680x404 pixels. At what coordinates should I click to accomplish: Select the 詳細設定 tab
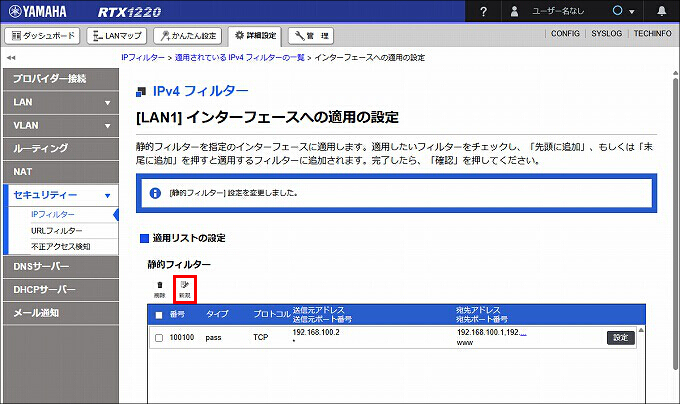point(255,36)
